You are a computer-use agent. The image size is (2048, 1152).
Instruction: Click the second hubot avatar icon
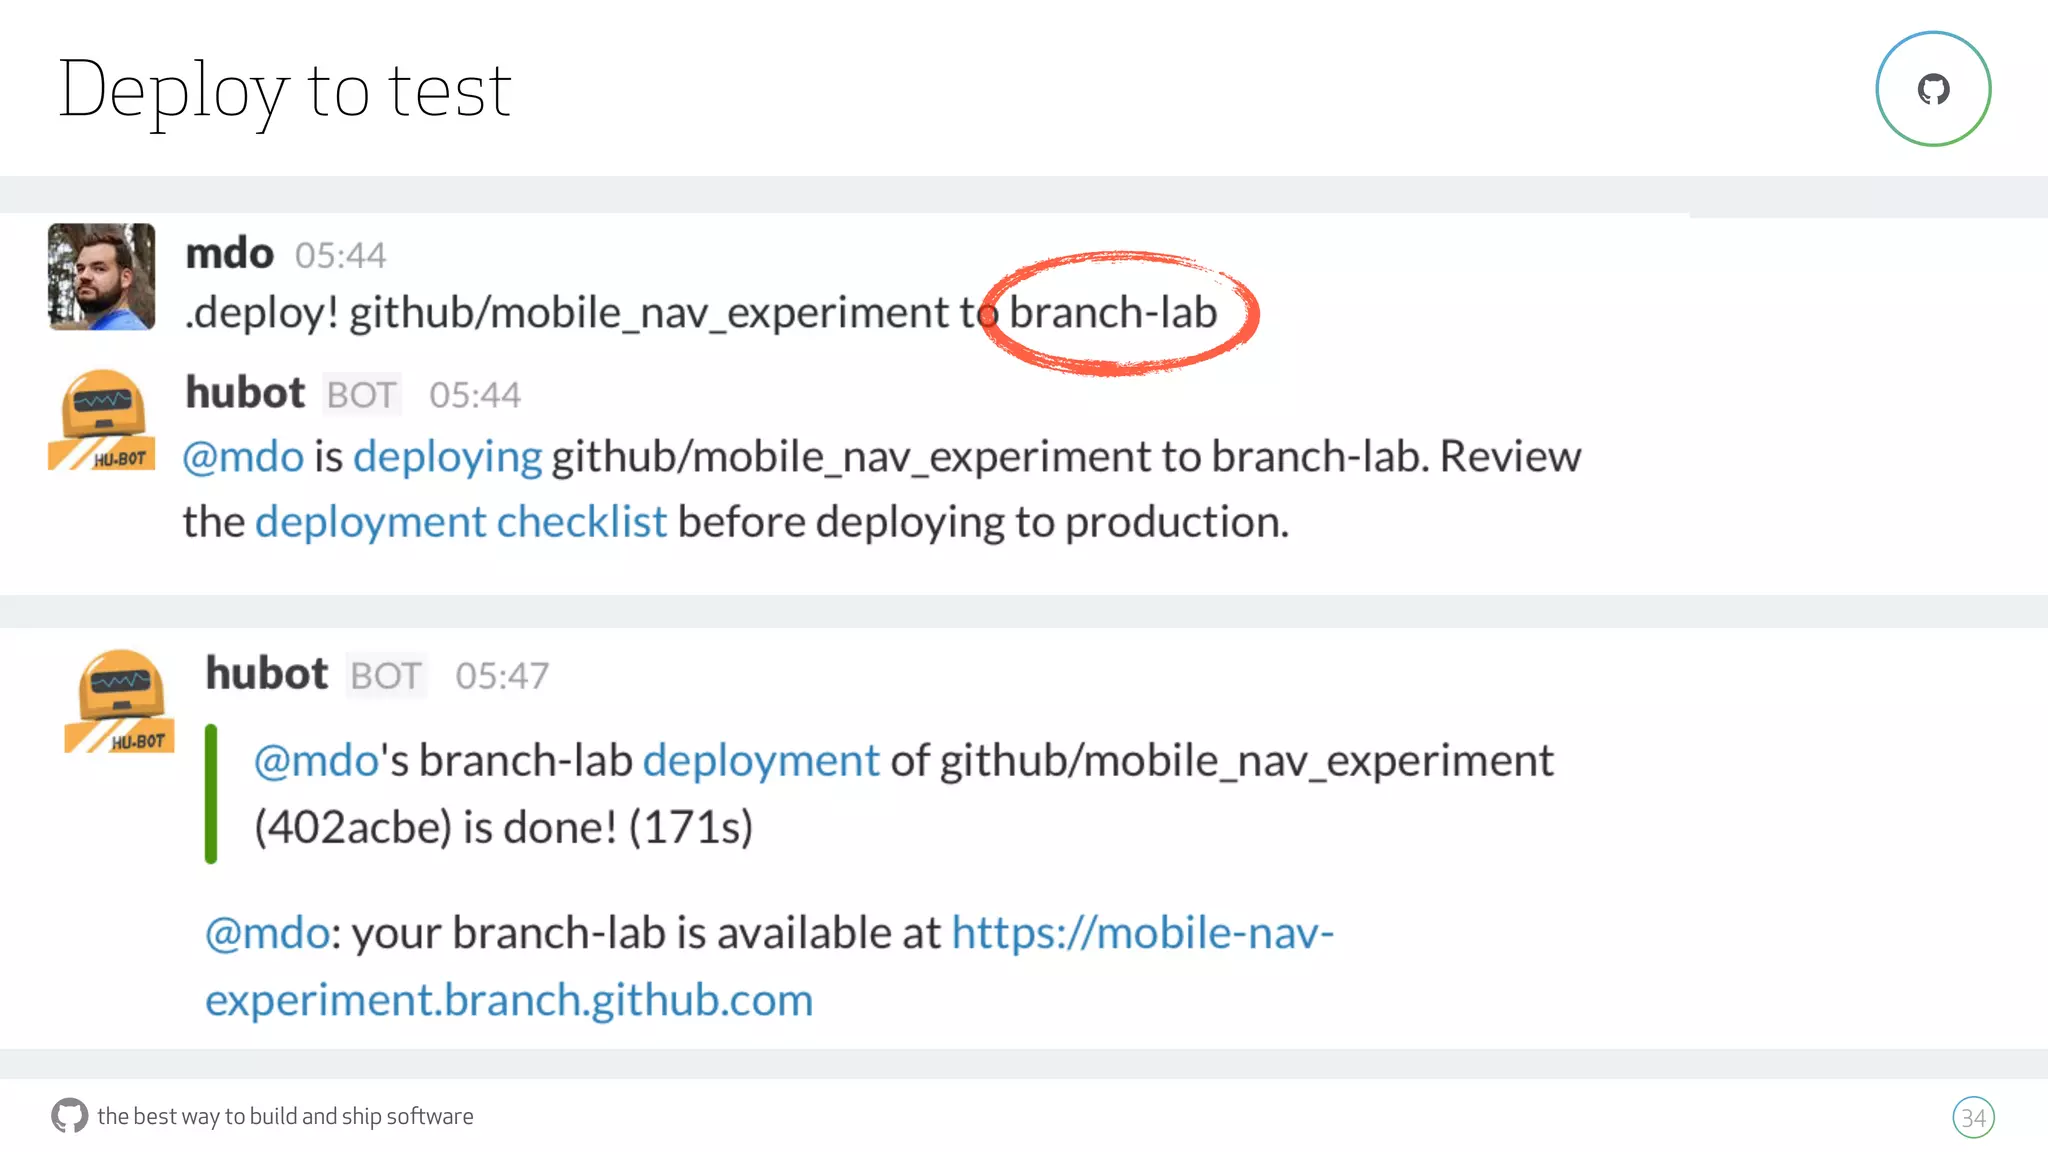point(119,701)
